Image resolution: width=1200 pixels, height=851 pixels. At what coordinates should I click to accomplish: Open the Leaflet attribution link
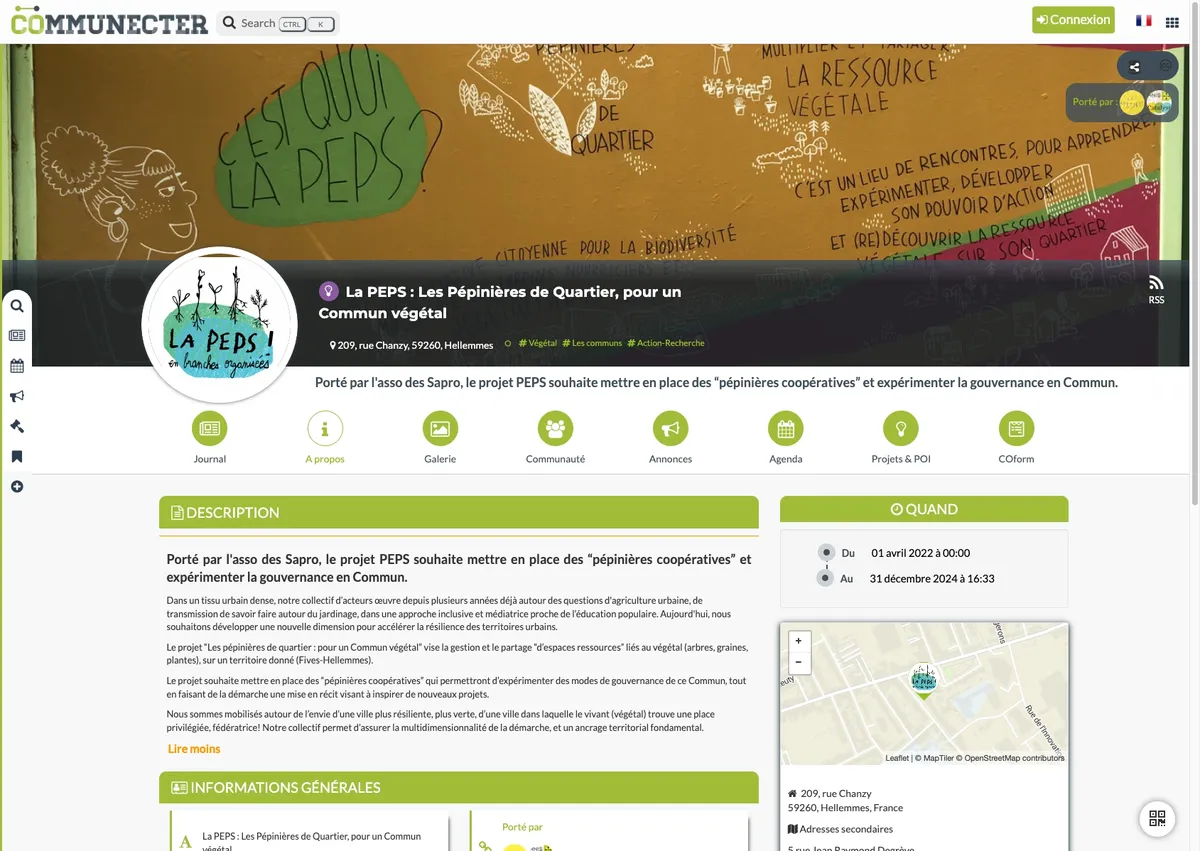coord(897,758)
